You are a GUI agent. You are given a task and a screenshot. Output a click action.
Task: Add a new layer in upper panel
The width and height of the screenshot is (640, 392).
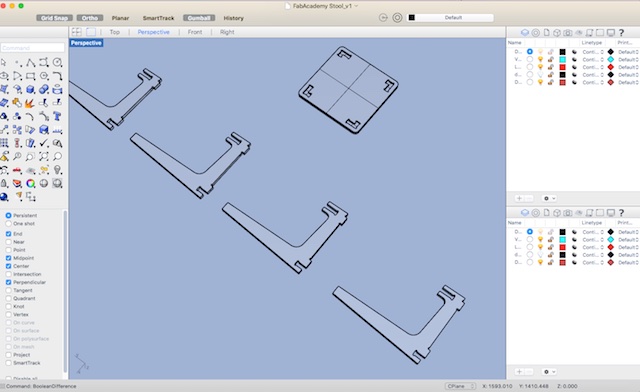click(519, 198)
